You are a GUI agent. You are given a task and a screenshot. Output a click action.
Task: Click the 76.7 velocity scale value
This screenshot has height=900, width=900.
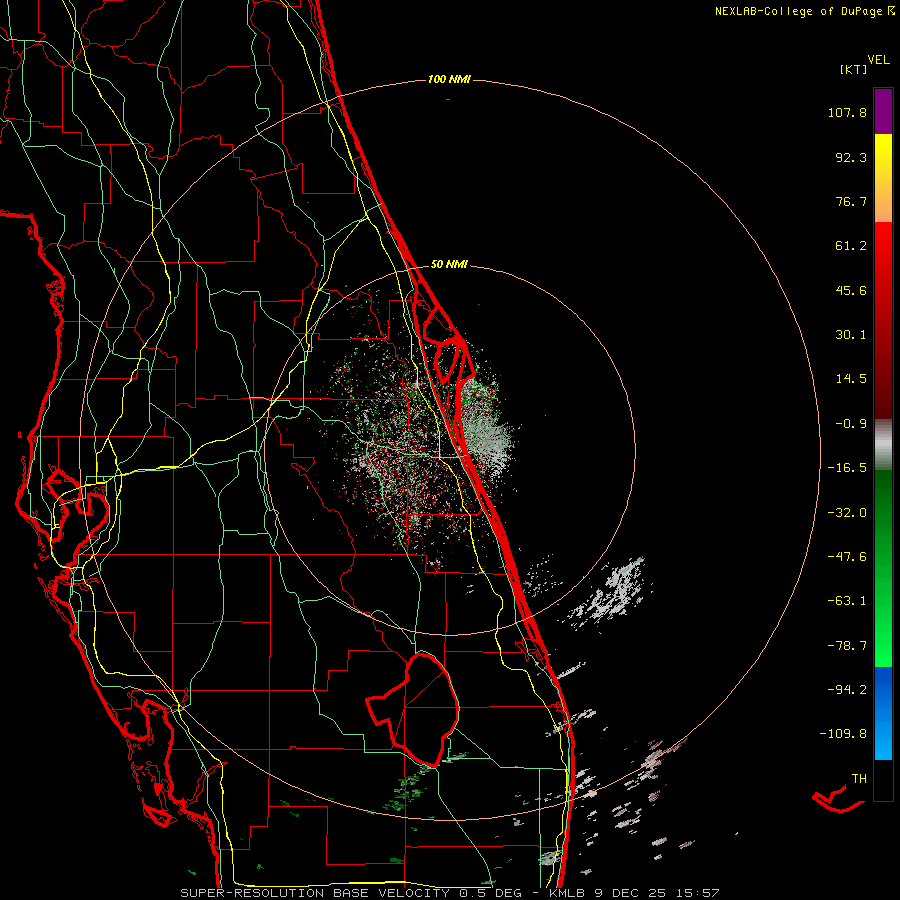[x=851, y=201]
